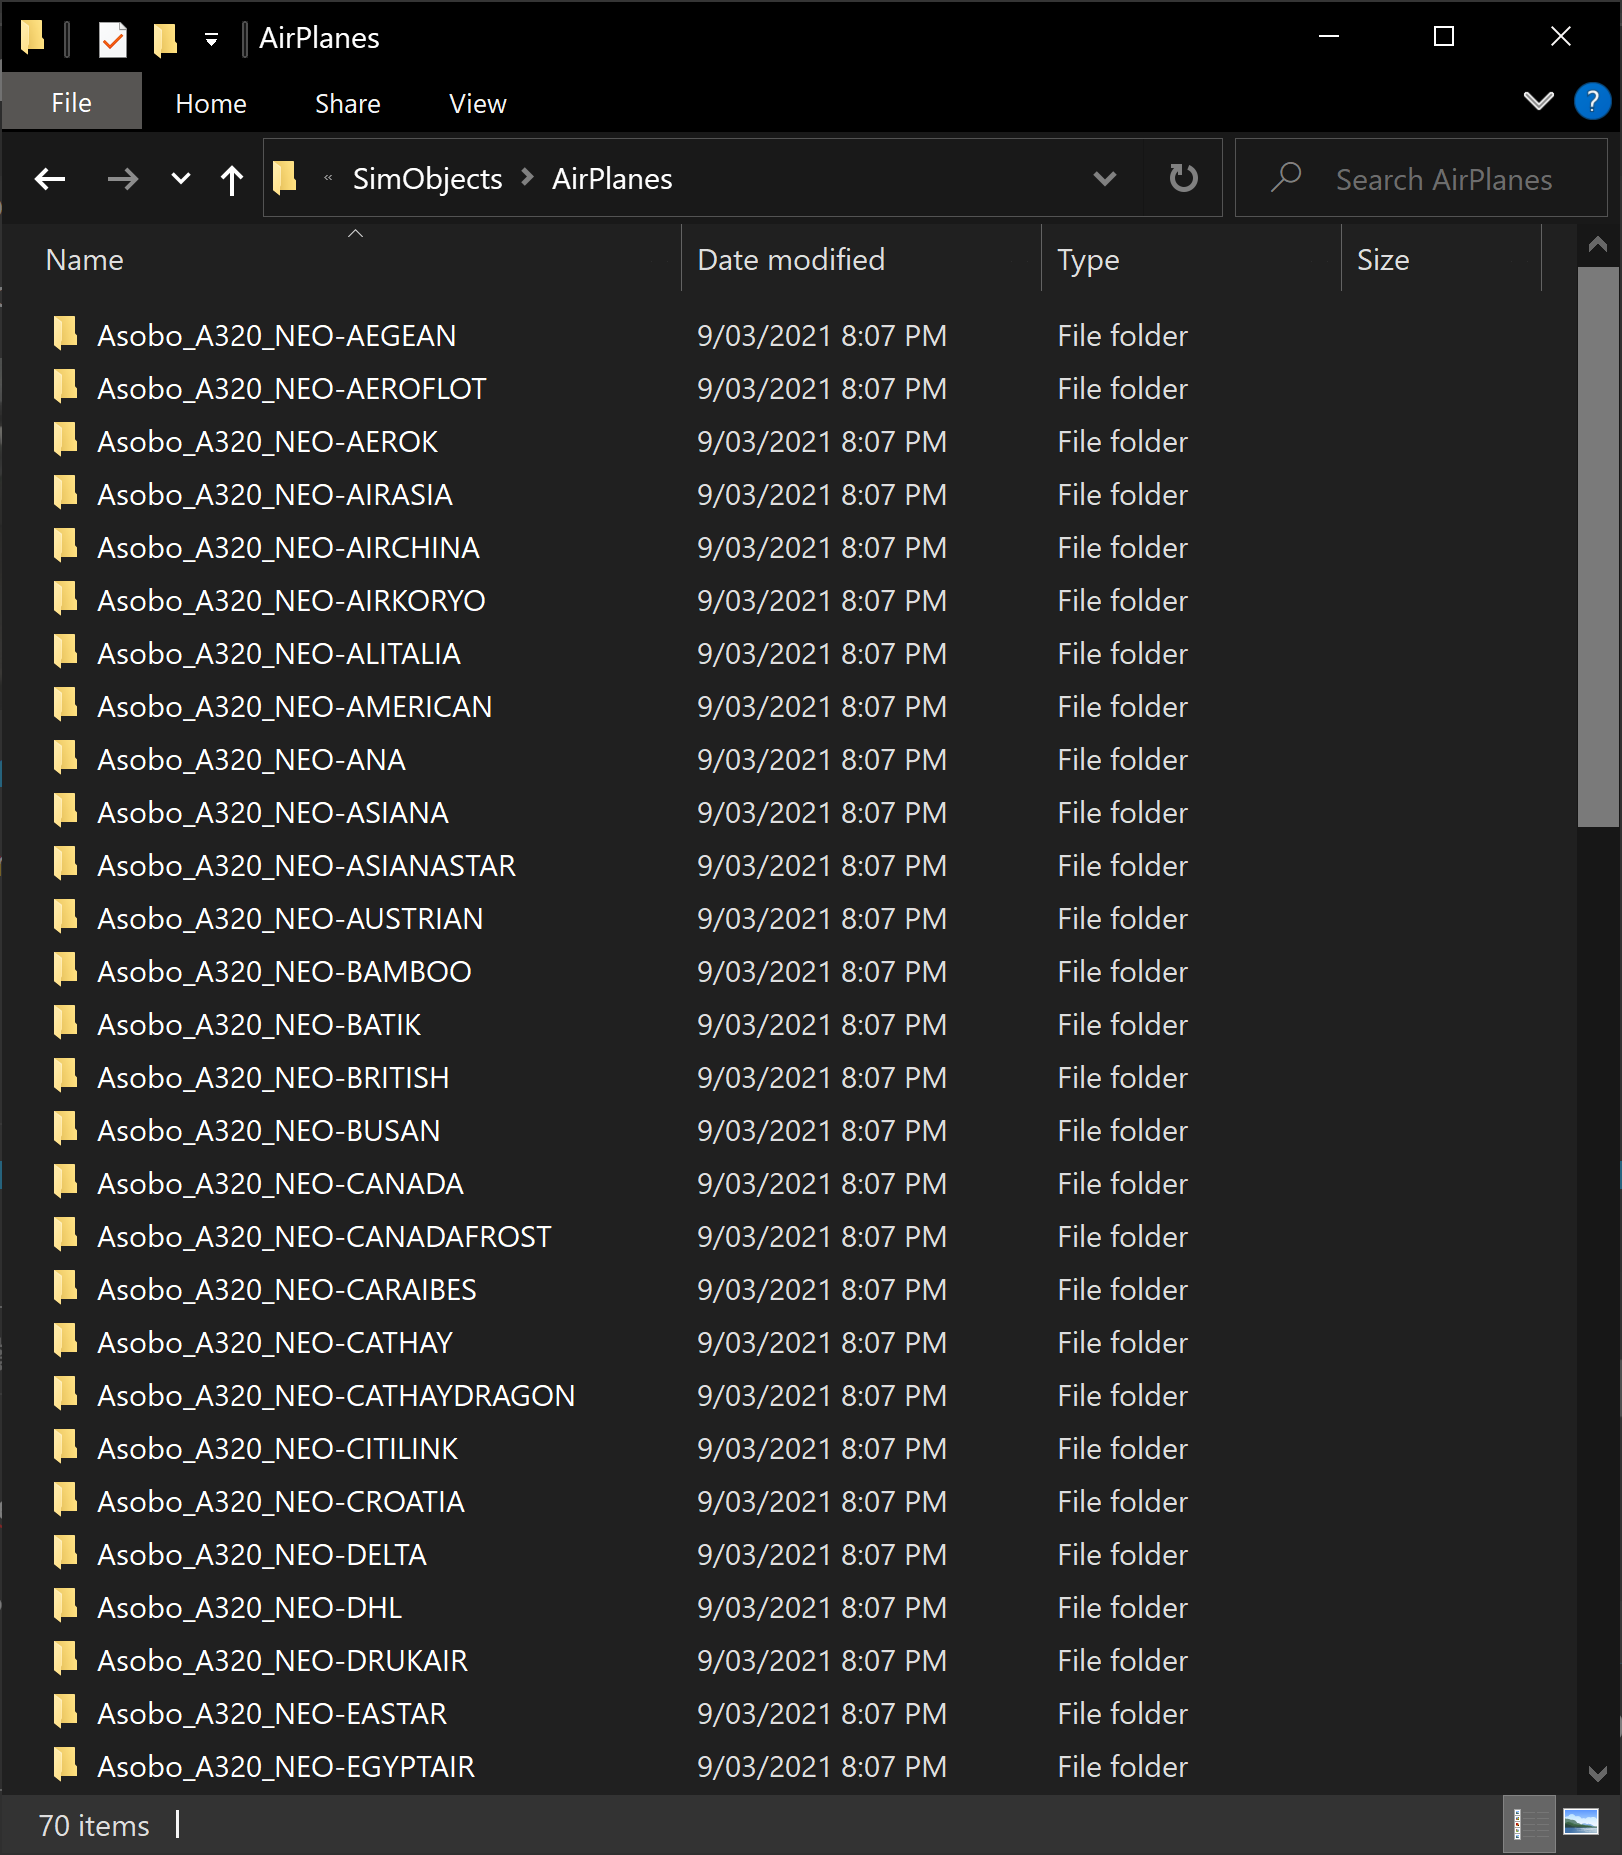1622x1855 pixels.
Task: Select the Asobo_A320_NEO-BRITISH folder
Action: [x=272, y=1077]
